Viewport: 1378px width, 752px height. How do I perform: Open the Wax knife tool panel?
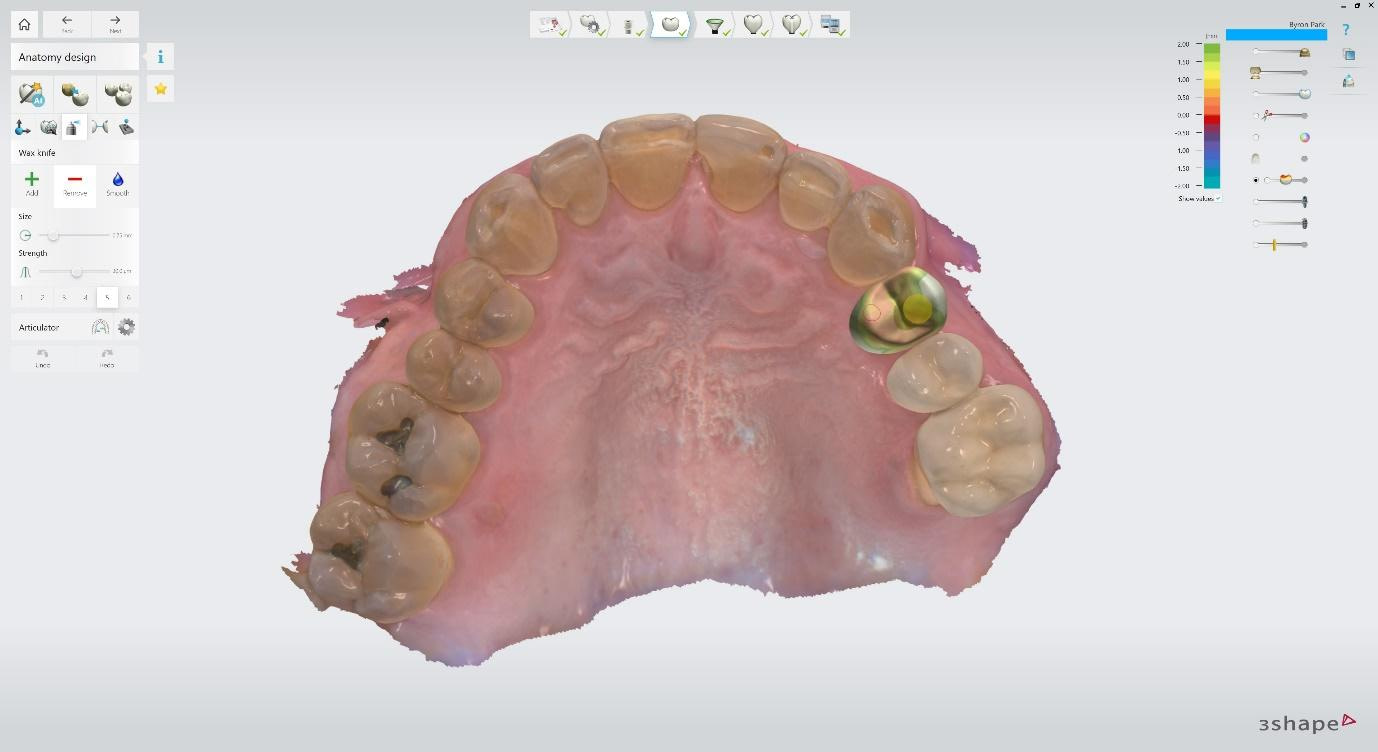pos(74,127)
